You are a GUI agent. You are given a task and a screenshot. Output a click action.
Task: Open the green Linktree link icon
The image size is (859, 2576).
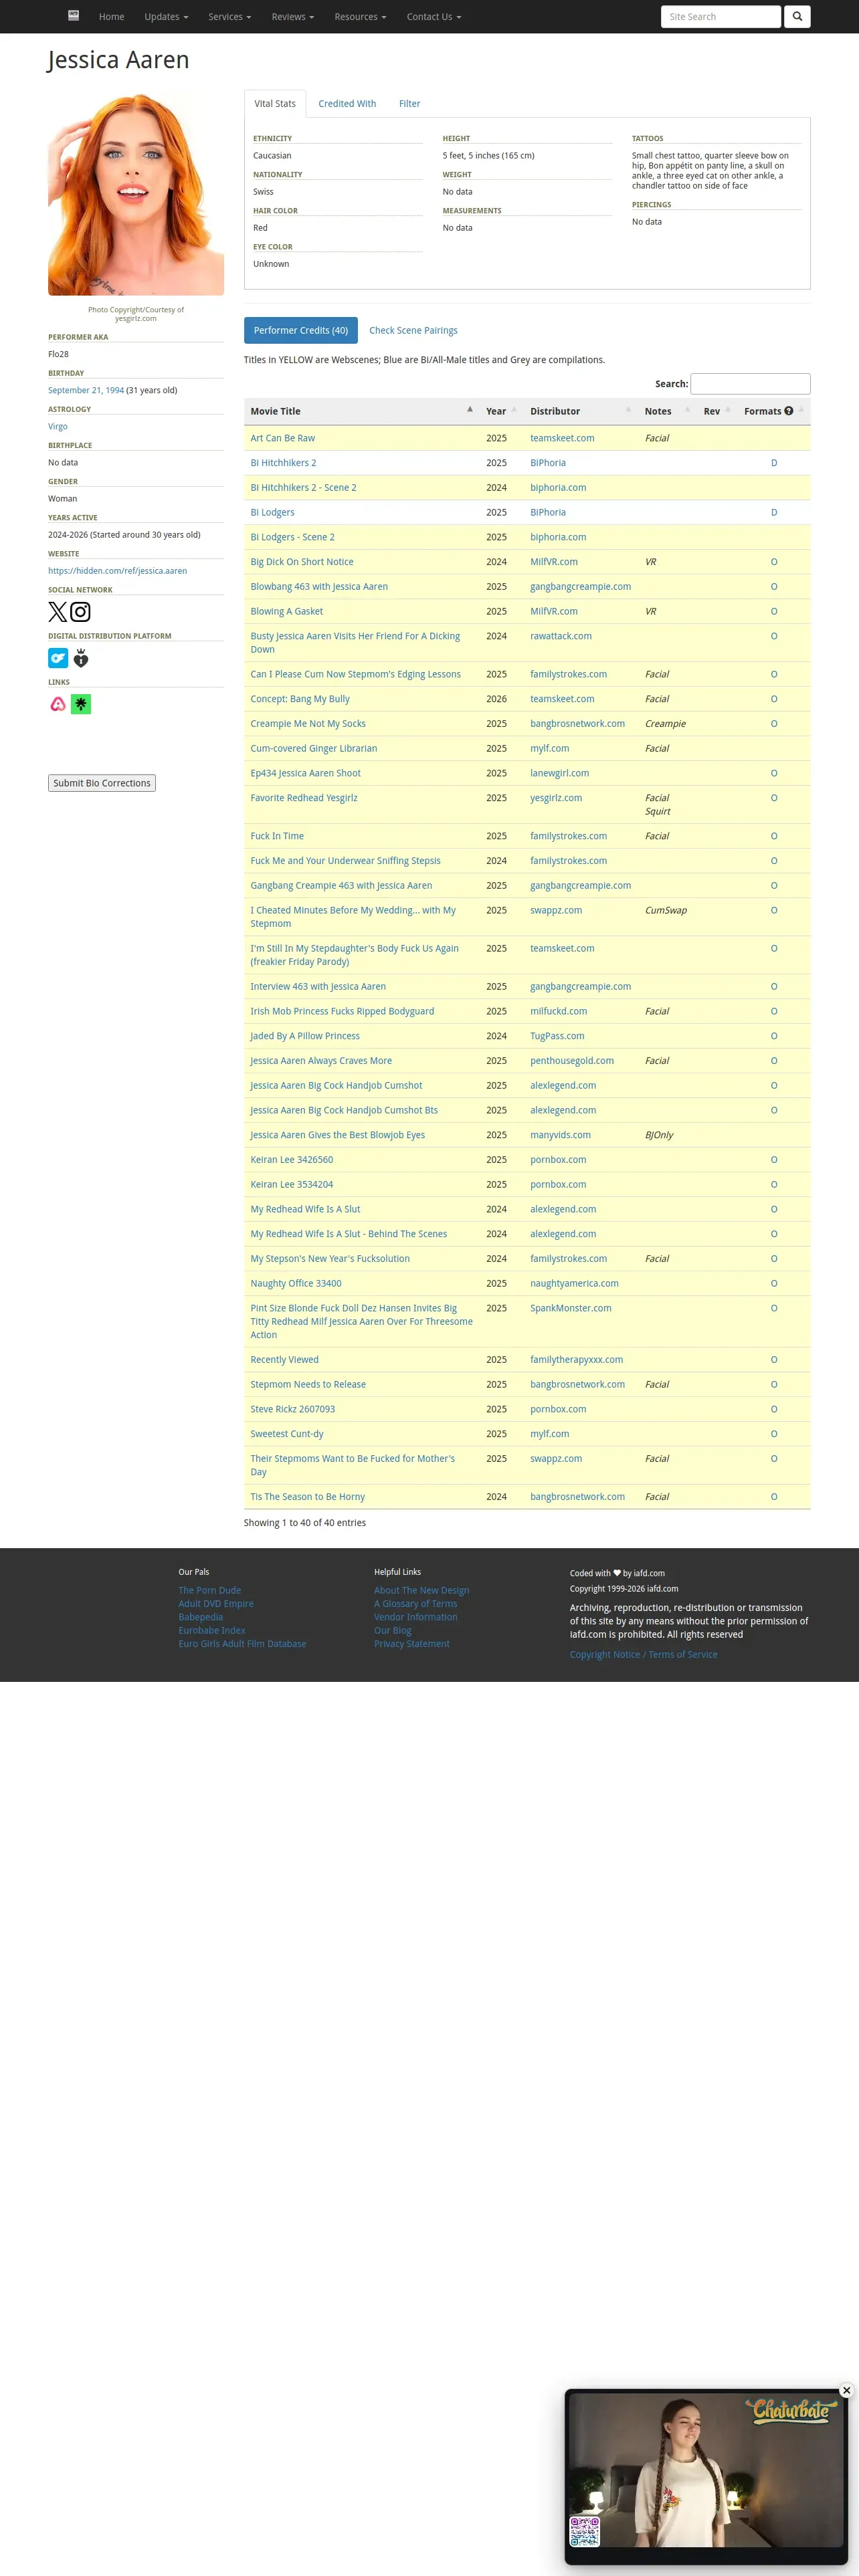[x=81, y=704]
